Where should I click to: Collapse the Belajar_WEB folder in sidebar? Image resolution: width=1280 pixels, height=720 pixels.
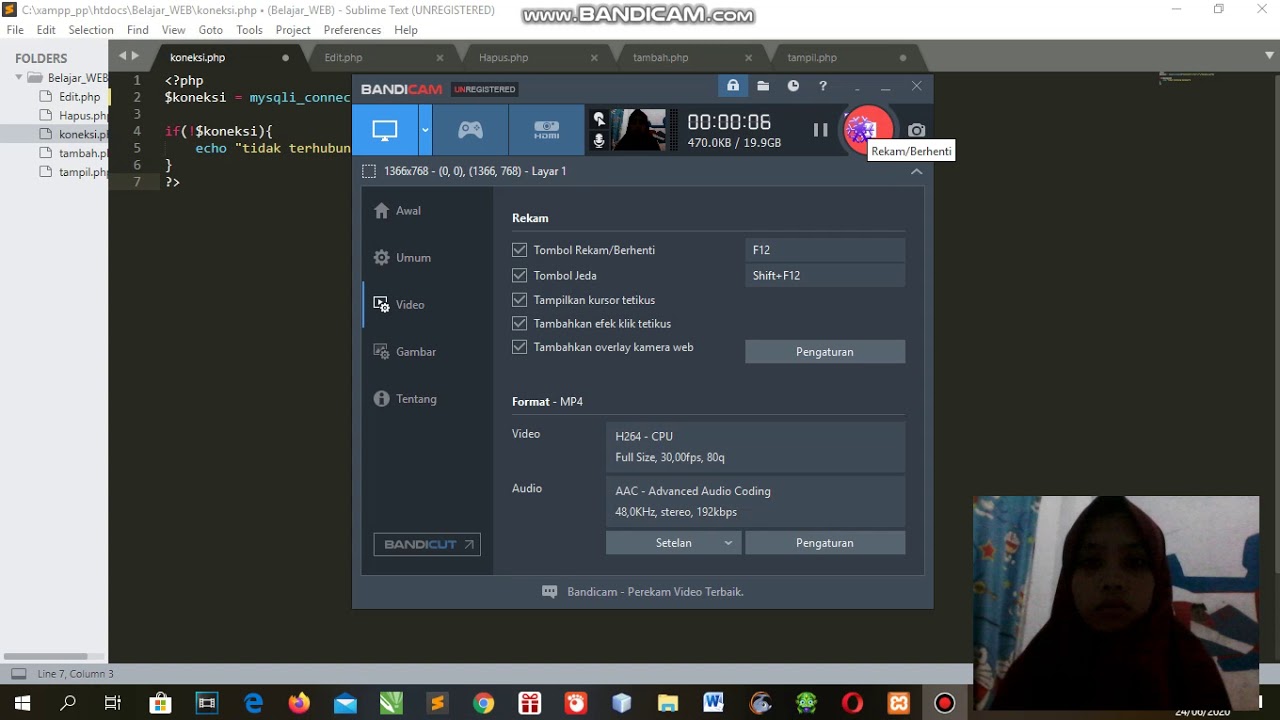[x=18, y=78]
